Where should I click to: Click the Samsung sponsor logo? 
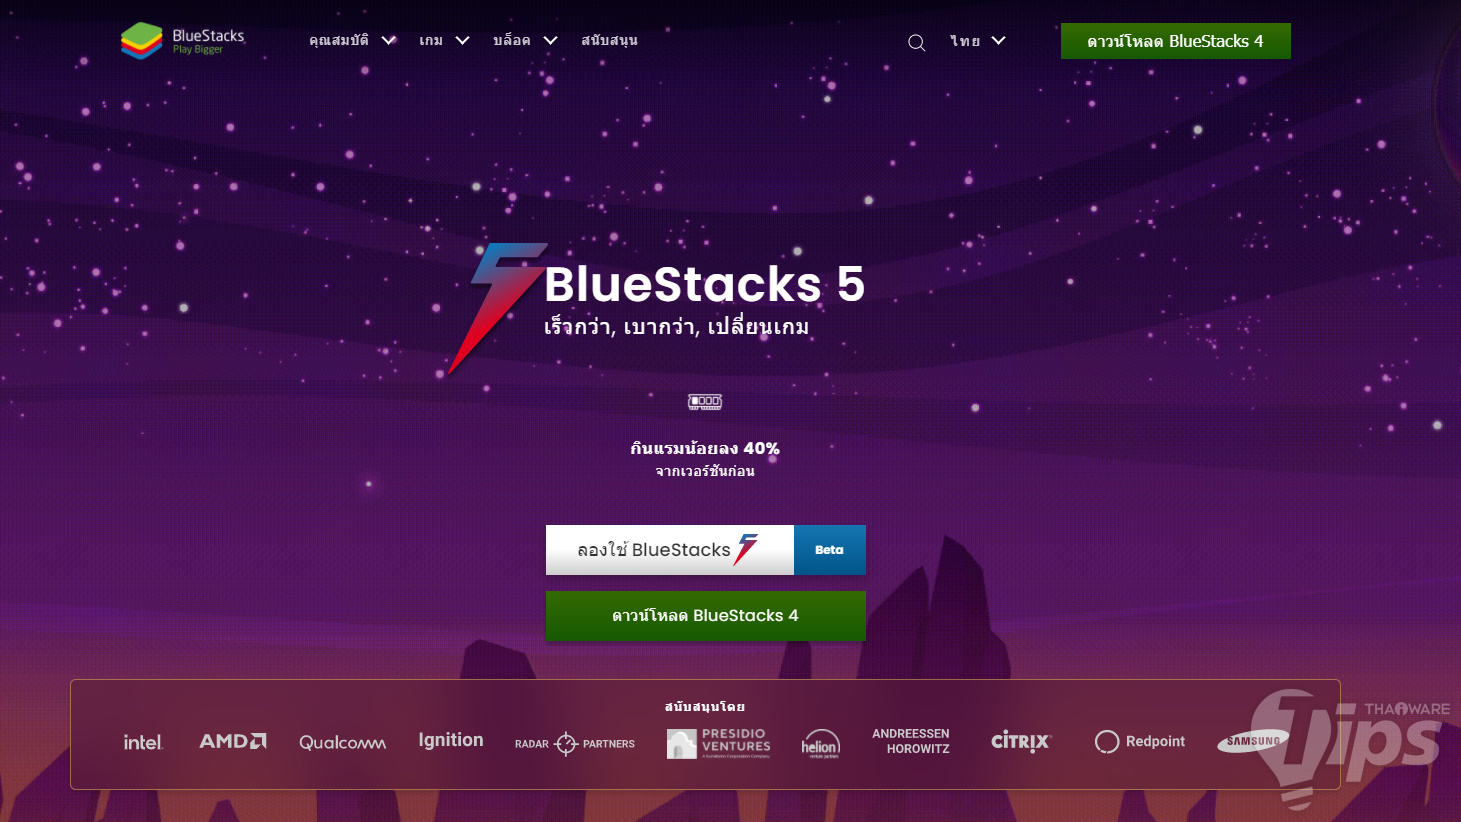pos(1253,741)
